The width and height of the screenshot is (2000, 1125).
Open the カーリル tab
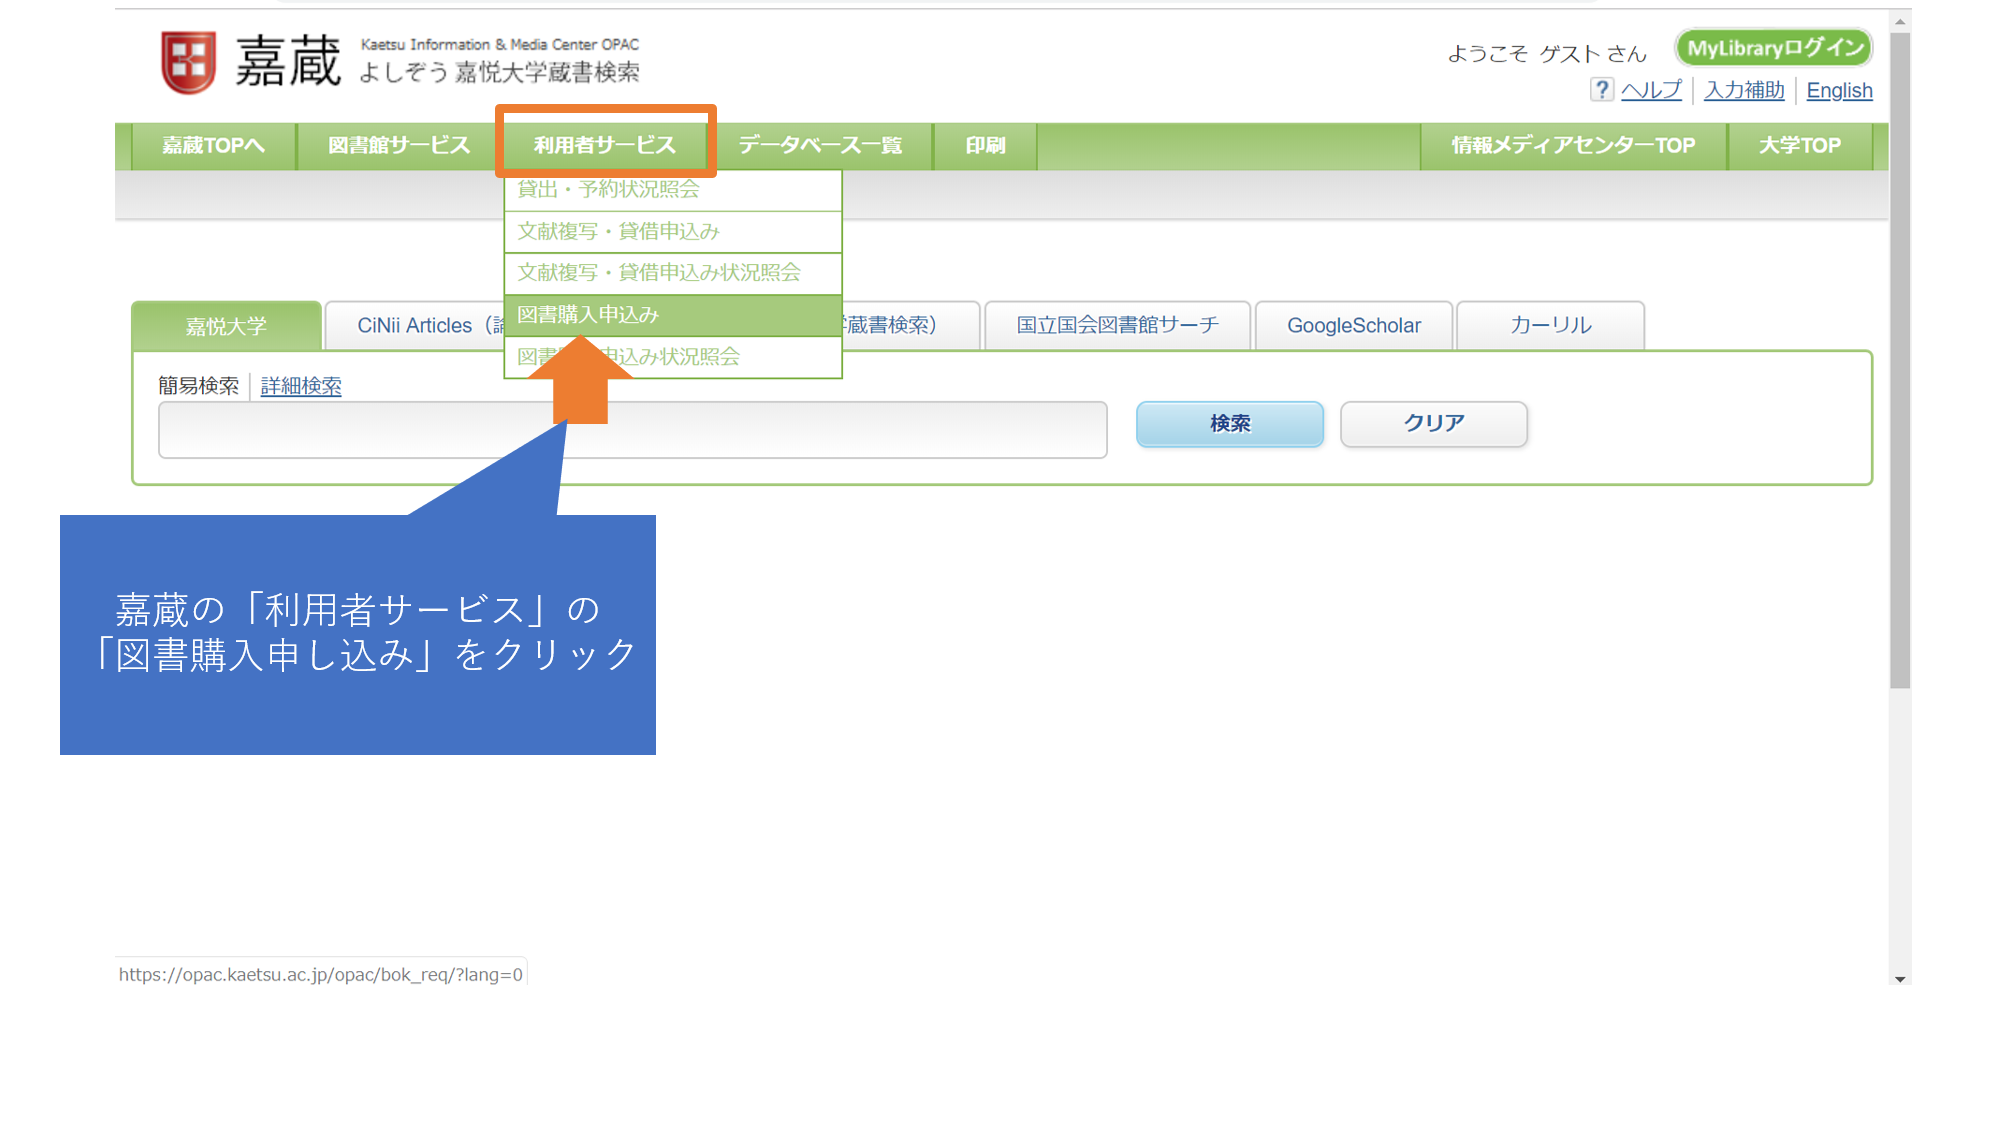pyautogui.click(x=1550, y=326)
